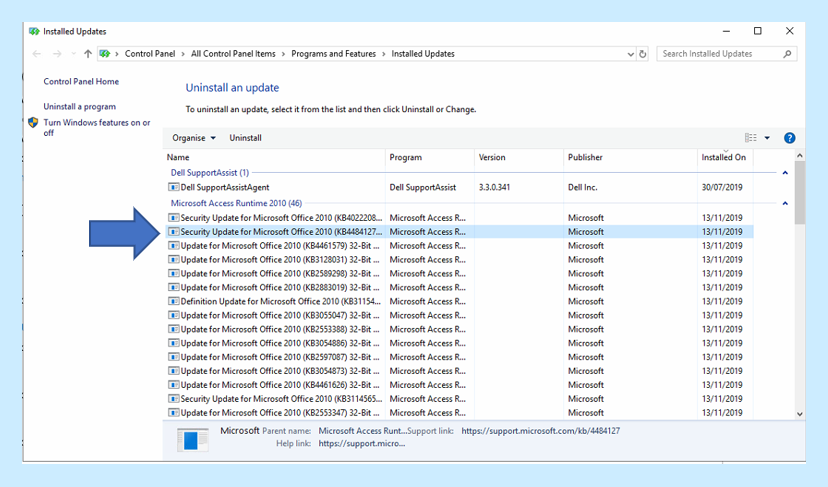Sort by the Installed On column header
Image resolution: width=828 pixels, height=487 pixels.
click(725, 157)
